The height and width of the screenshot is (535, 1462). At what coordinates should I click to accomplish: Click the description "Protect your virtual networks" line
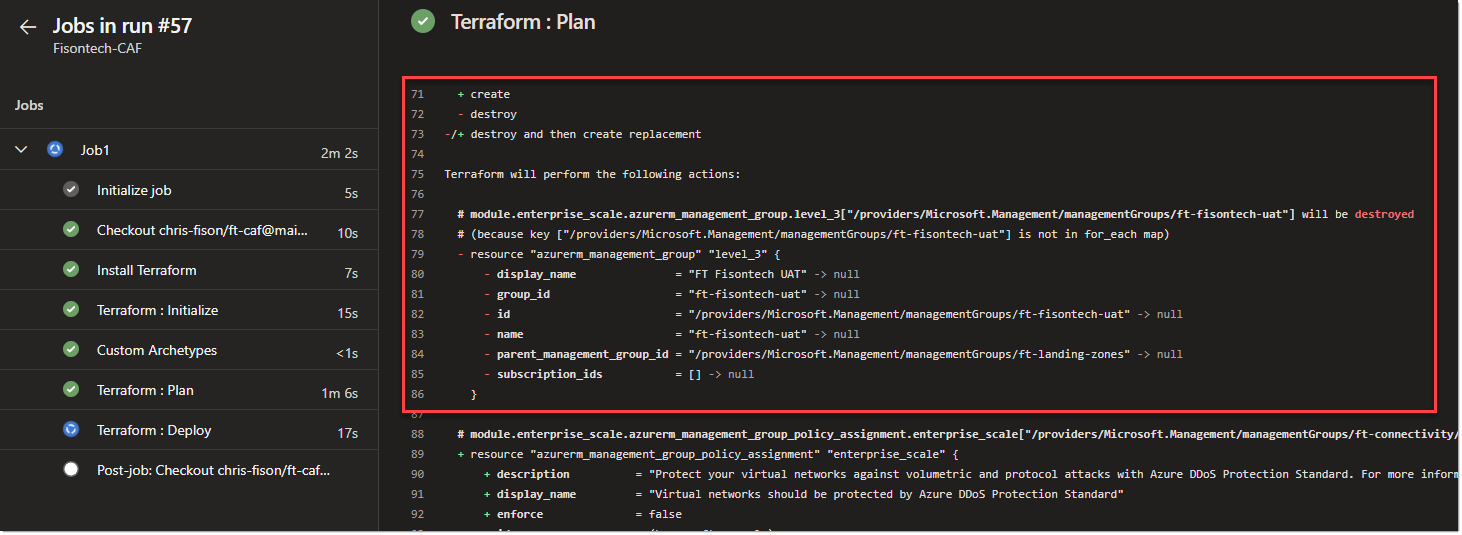970,474
